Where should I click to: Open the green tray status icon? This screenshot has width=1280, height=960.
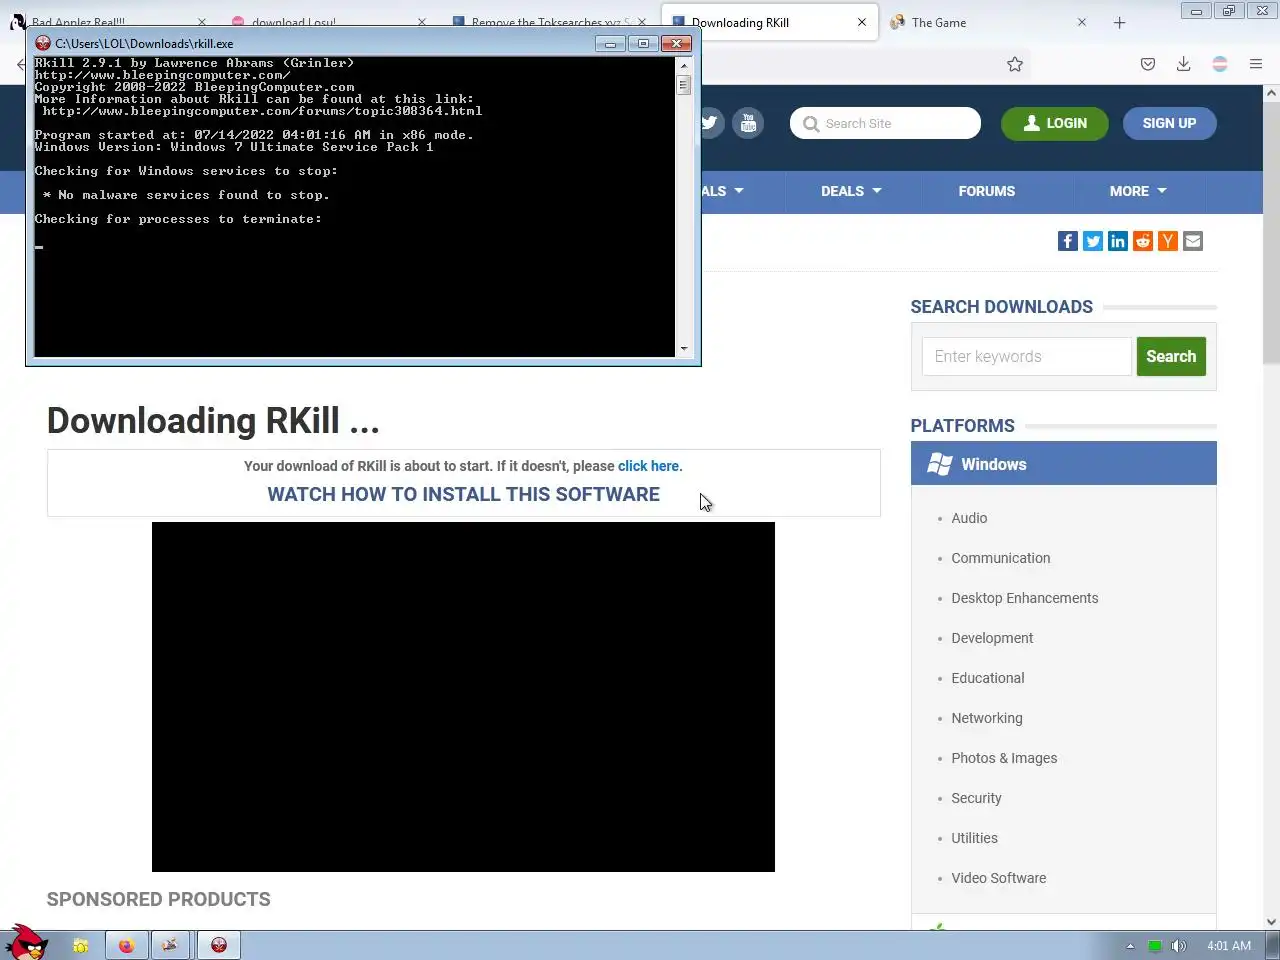coord(1154,946)
